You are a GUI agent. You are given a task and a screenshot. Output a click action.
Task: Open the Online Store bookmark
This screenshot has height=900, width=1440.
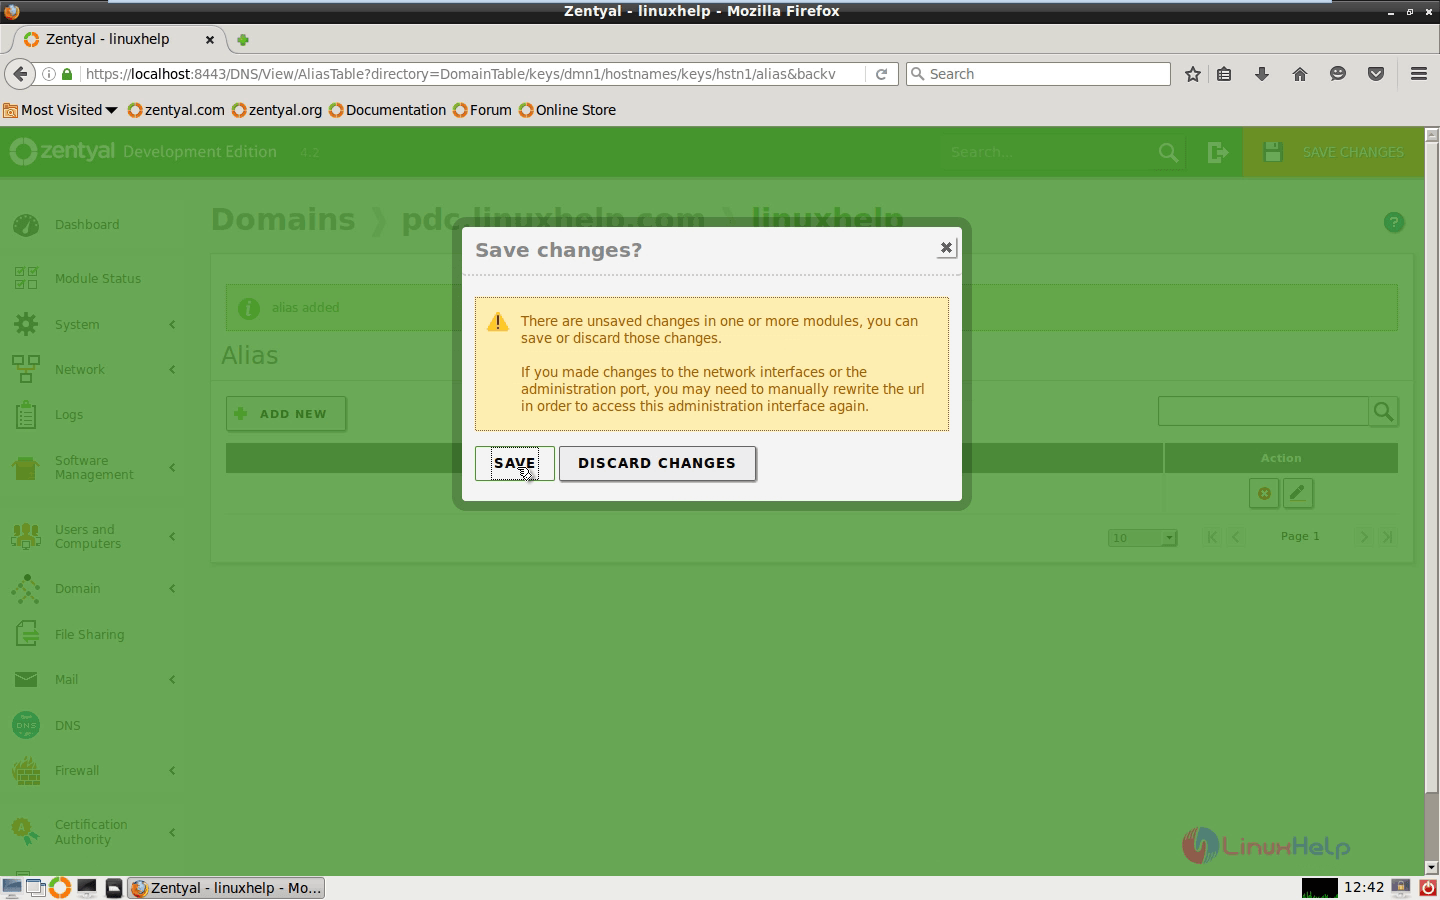(x=567, y=110)
